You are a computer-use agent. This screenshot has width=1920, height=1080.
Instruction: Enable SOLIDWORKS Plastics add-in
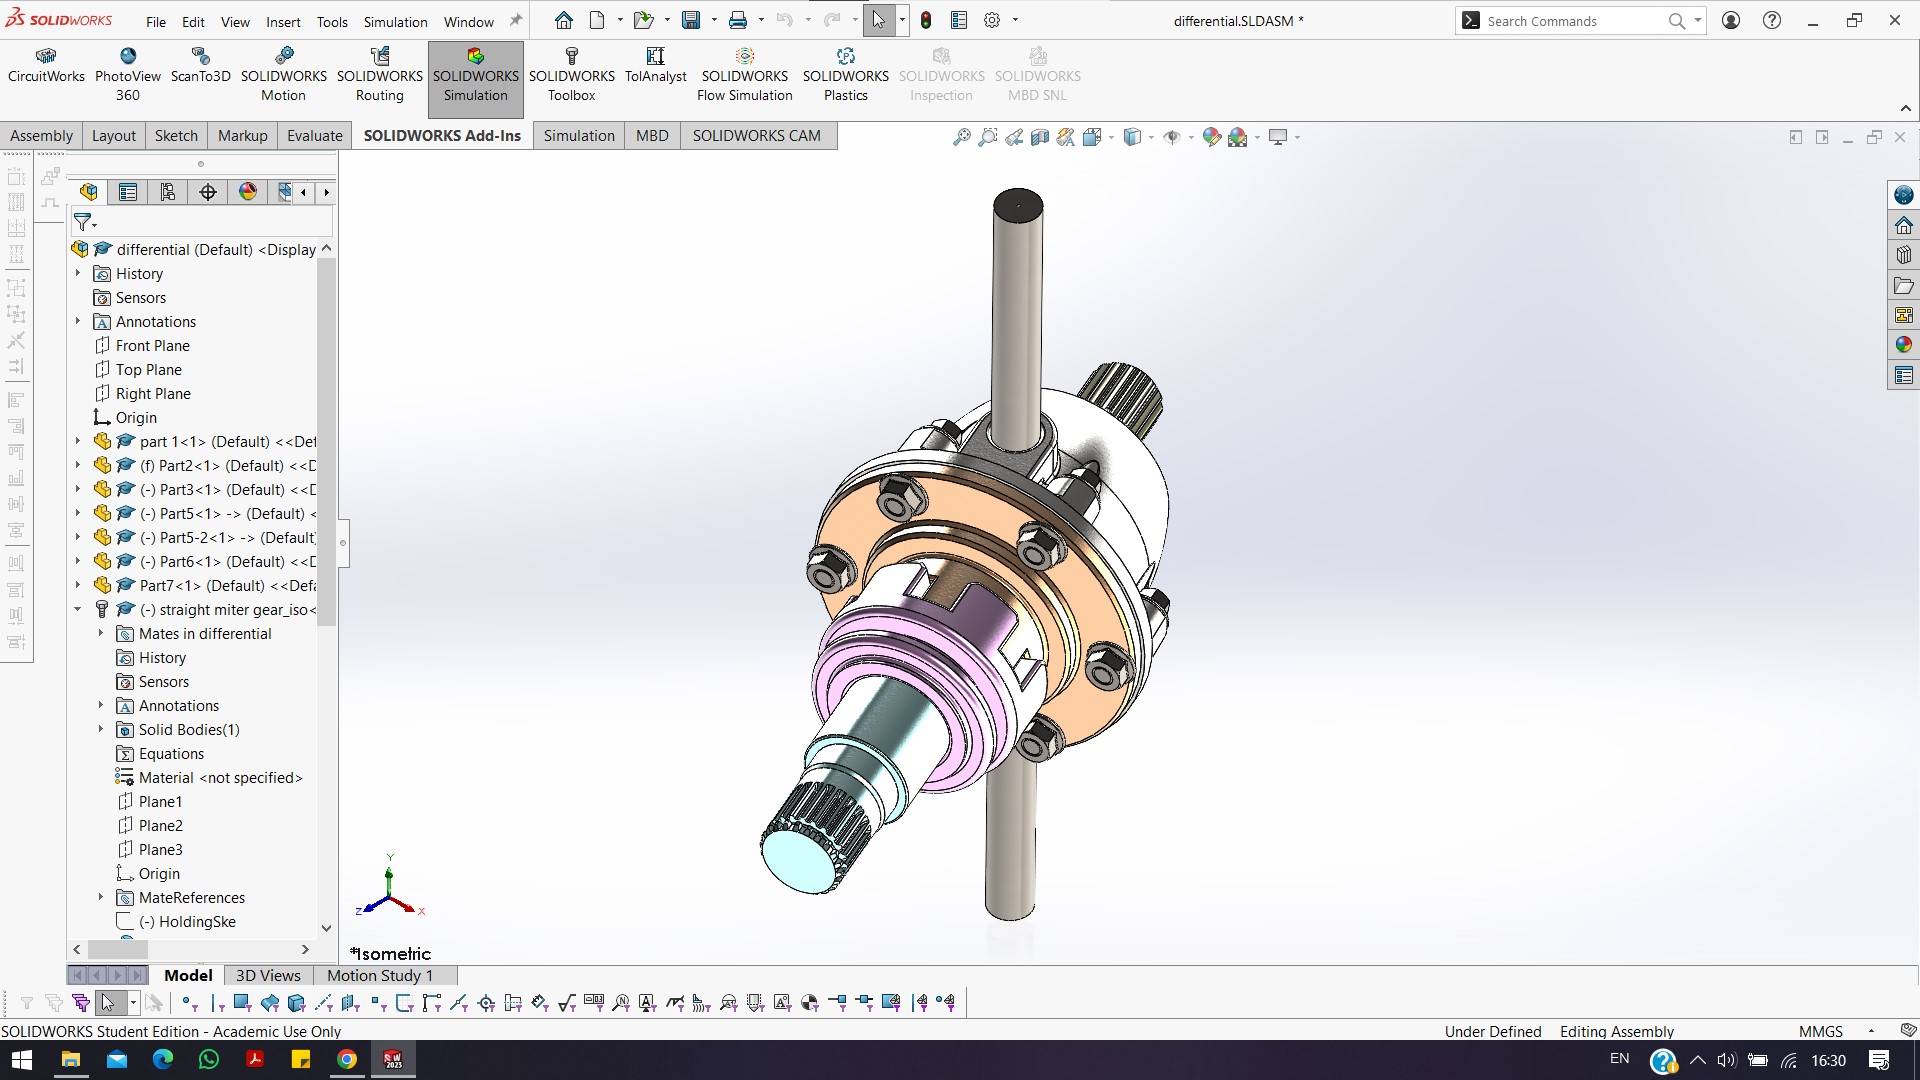(x=846, y=74)
